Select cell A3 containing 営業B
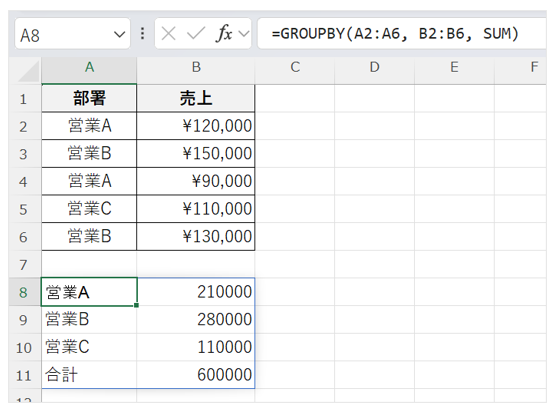This screenshot has height=418, width=558. pyautogui.click(x=89, y=154)
